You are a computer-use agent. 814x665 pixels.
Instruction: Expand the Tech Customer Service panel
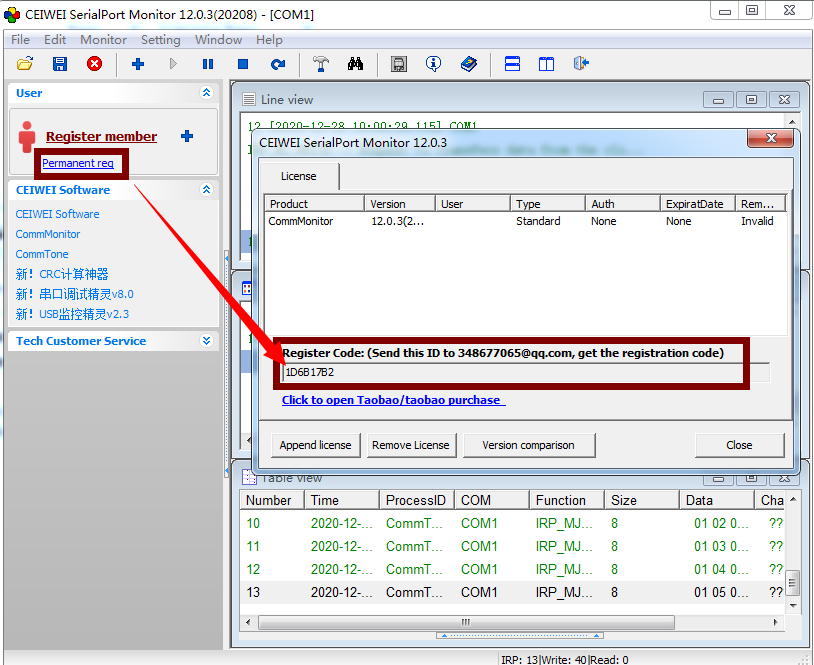207,341
